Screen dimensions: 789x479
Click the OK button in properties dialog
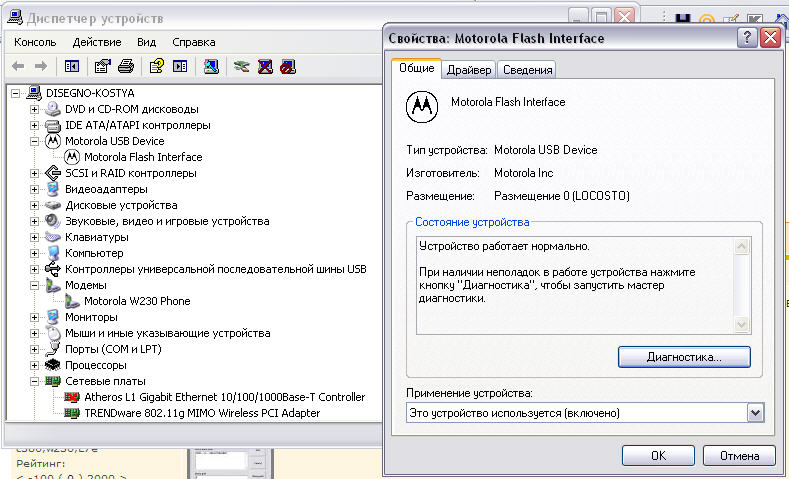(x=658, y=455)
